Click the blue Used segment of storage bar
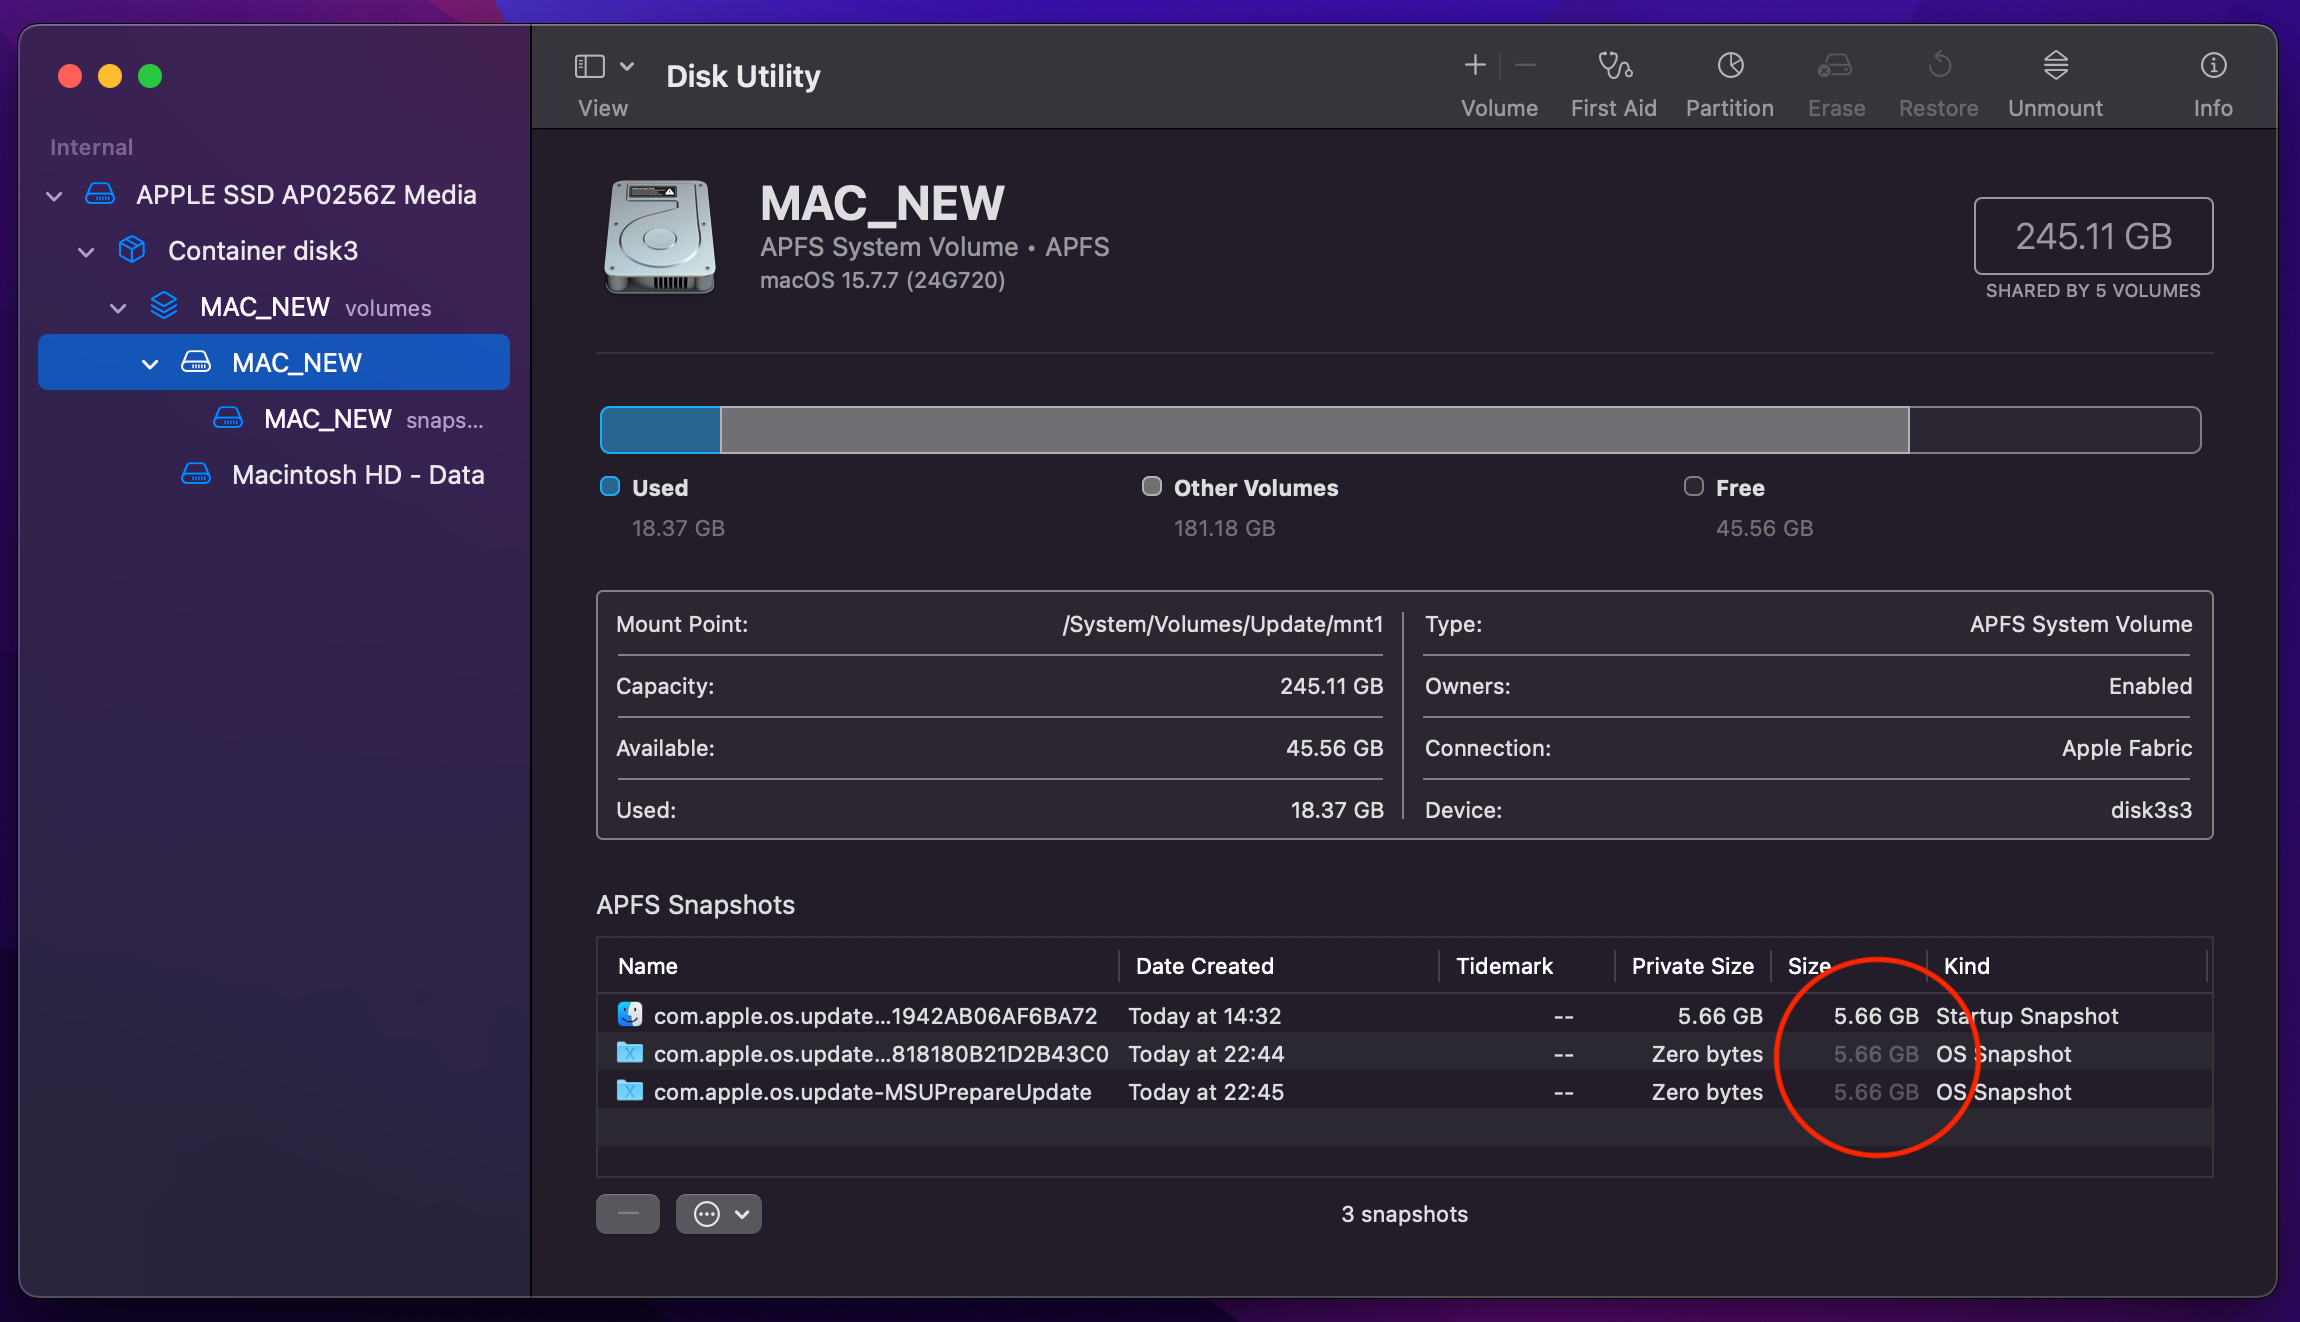Image resolution: width=2300 pixels, height=1322 pixels. pos(661,430)
